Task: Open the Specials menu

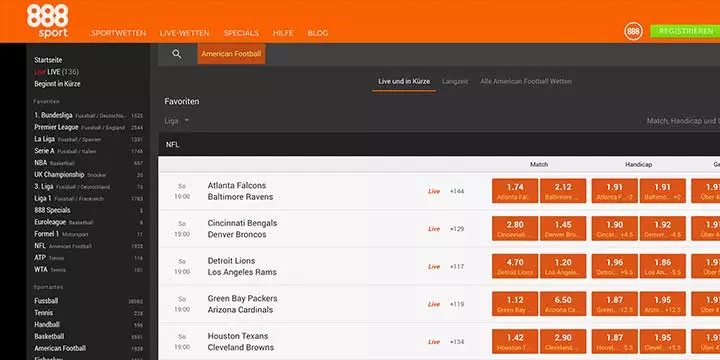Action: pos(241,33)
